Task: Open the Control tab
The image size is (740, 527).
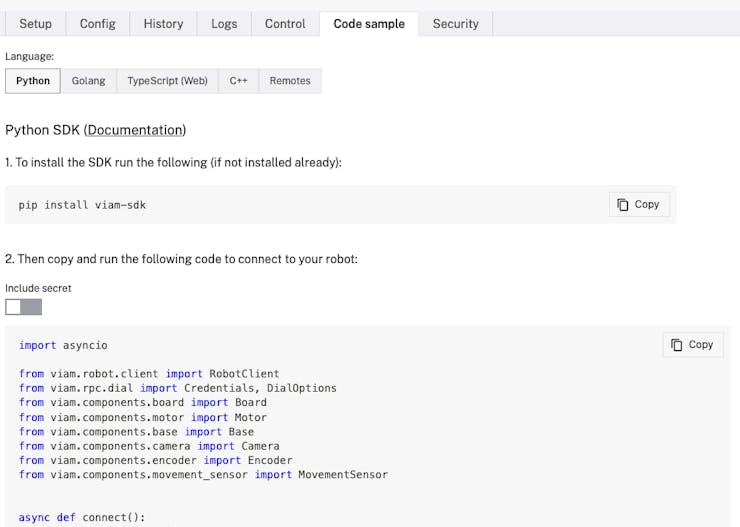Action: 285,24
